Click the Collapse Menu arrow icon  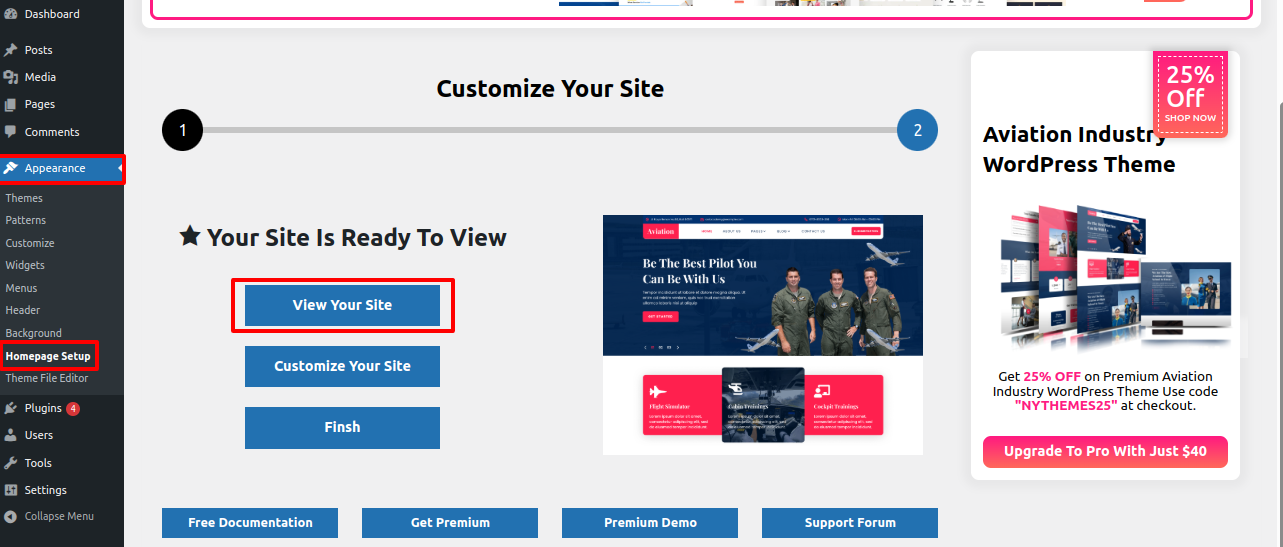[x=11, y=516]
